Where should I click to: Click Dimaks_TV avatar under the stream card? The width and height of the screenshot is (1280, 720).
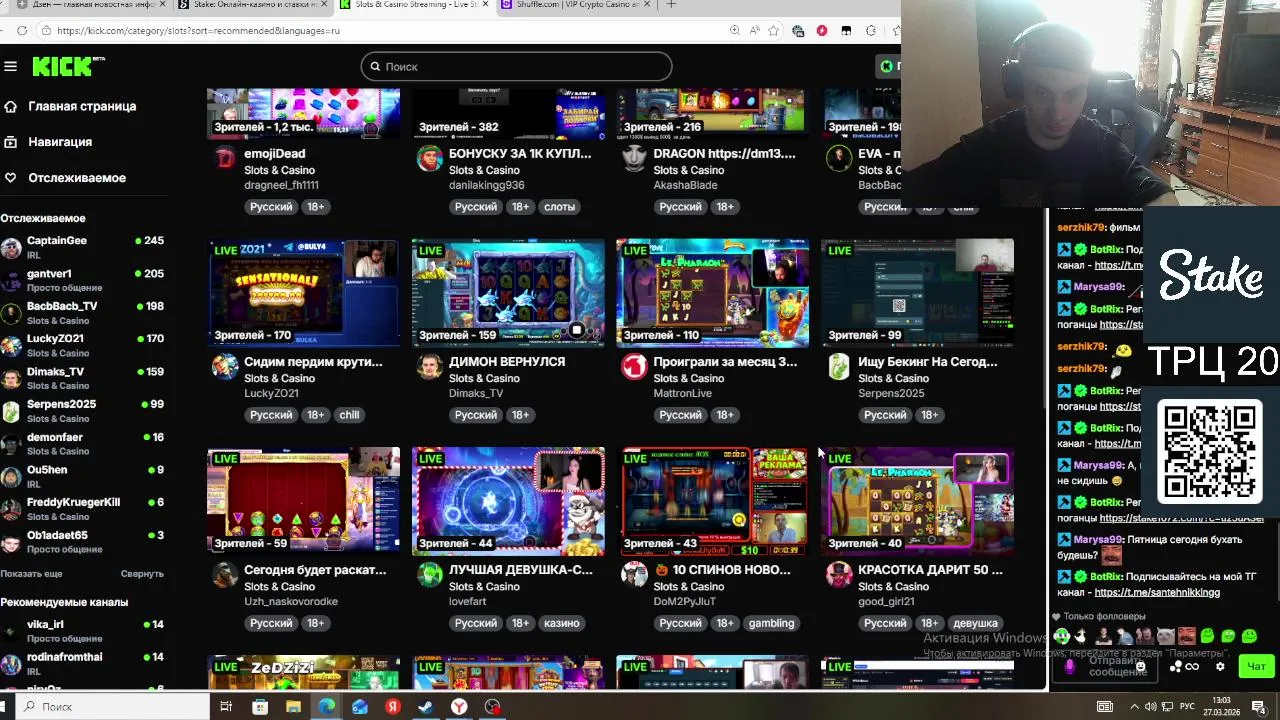429,367
